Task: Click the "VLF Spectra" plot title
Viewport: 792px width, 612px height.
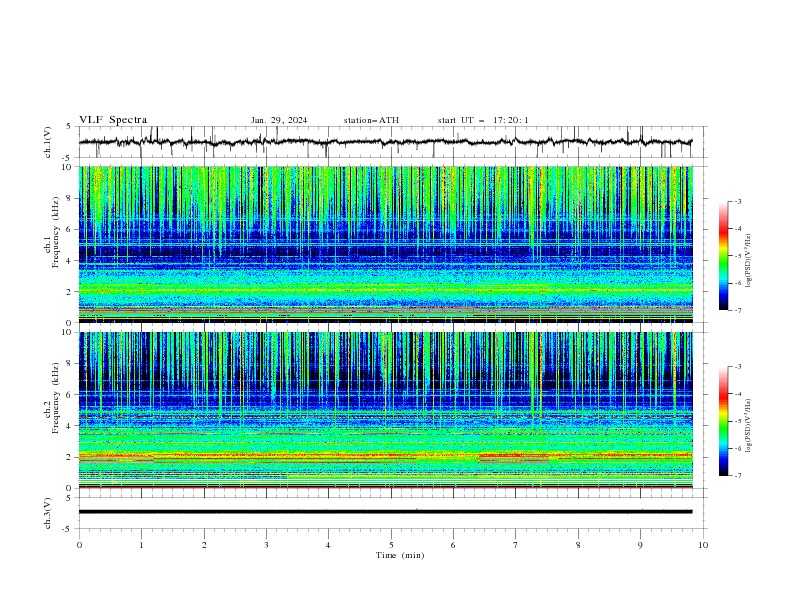Action: (113, 120)
